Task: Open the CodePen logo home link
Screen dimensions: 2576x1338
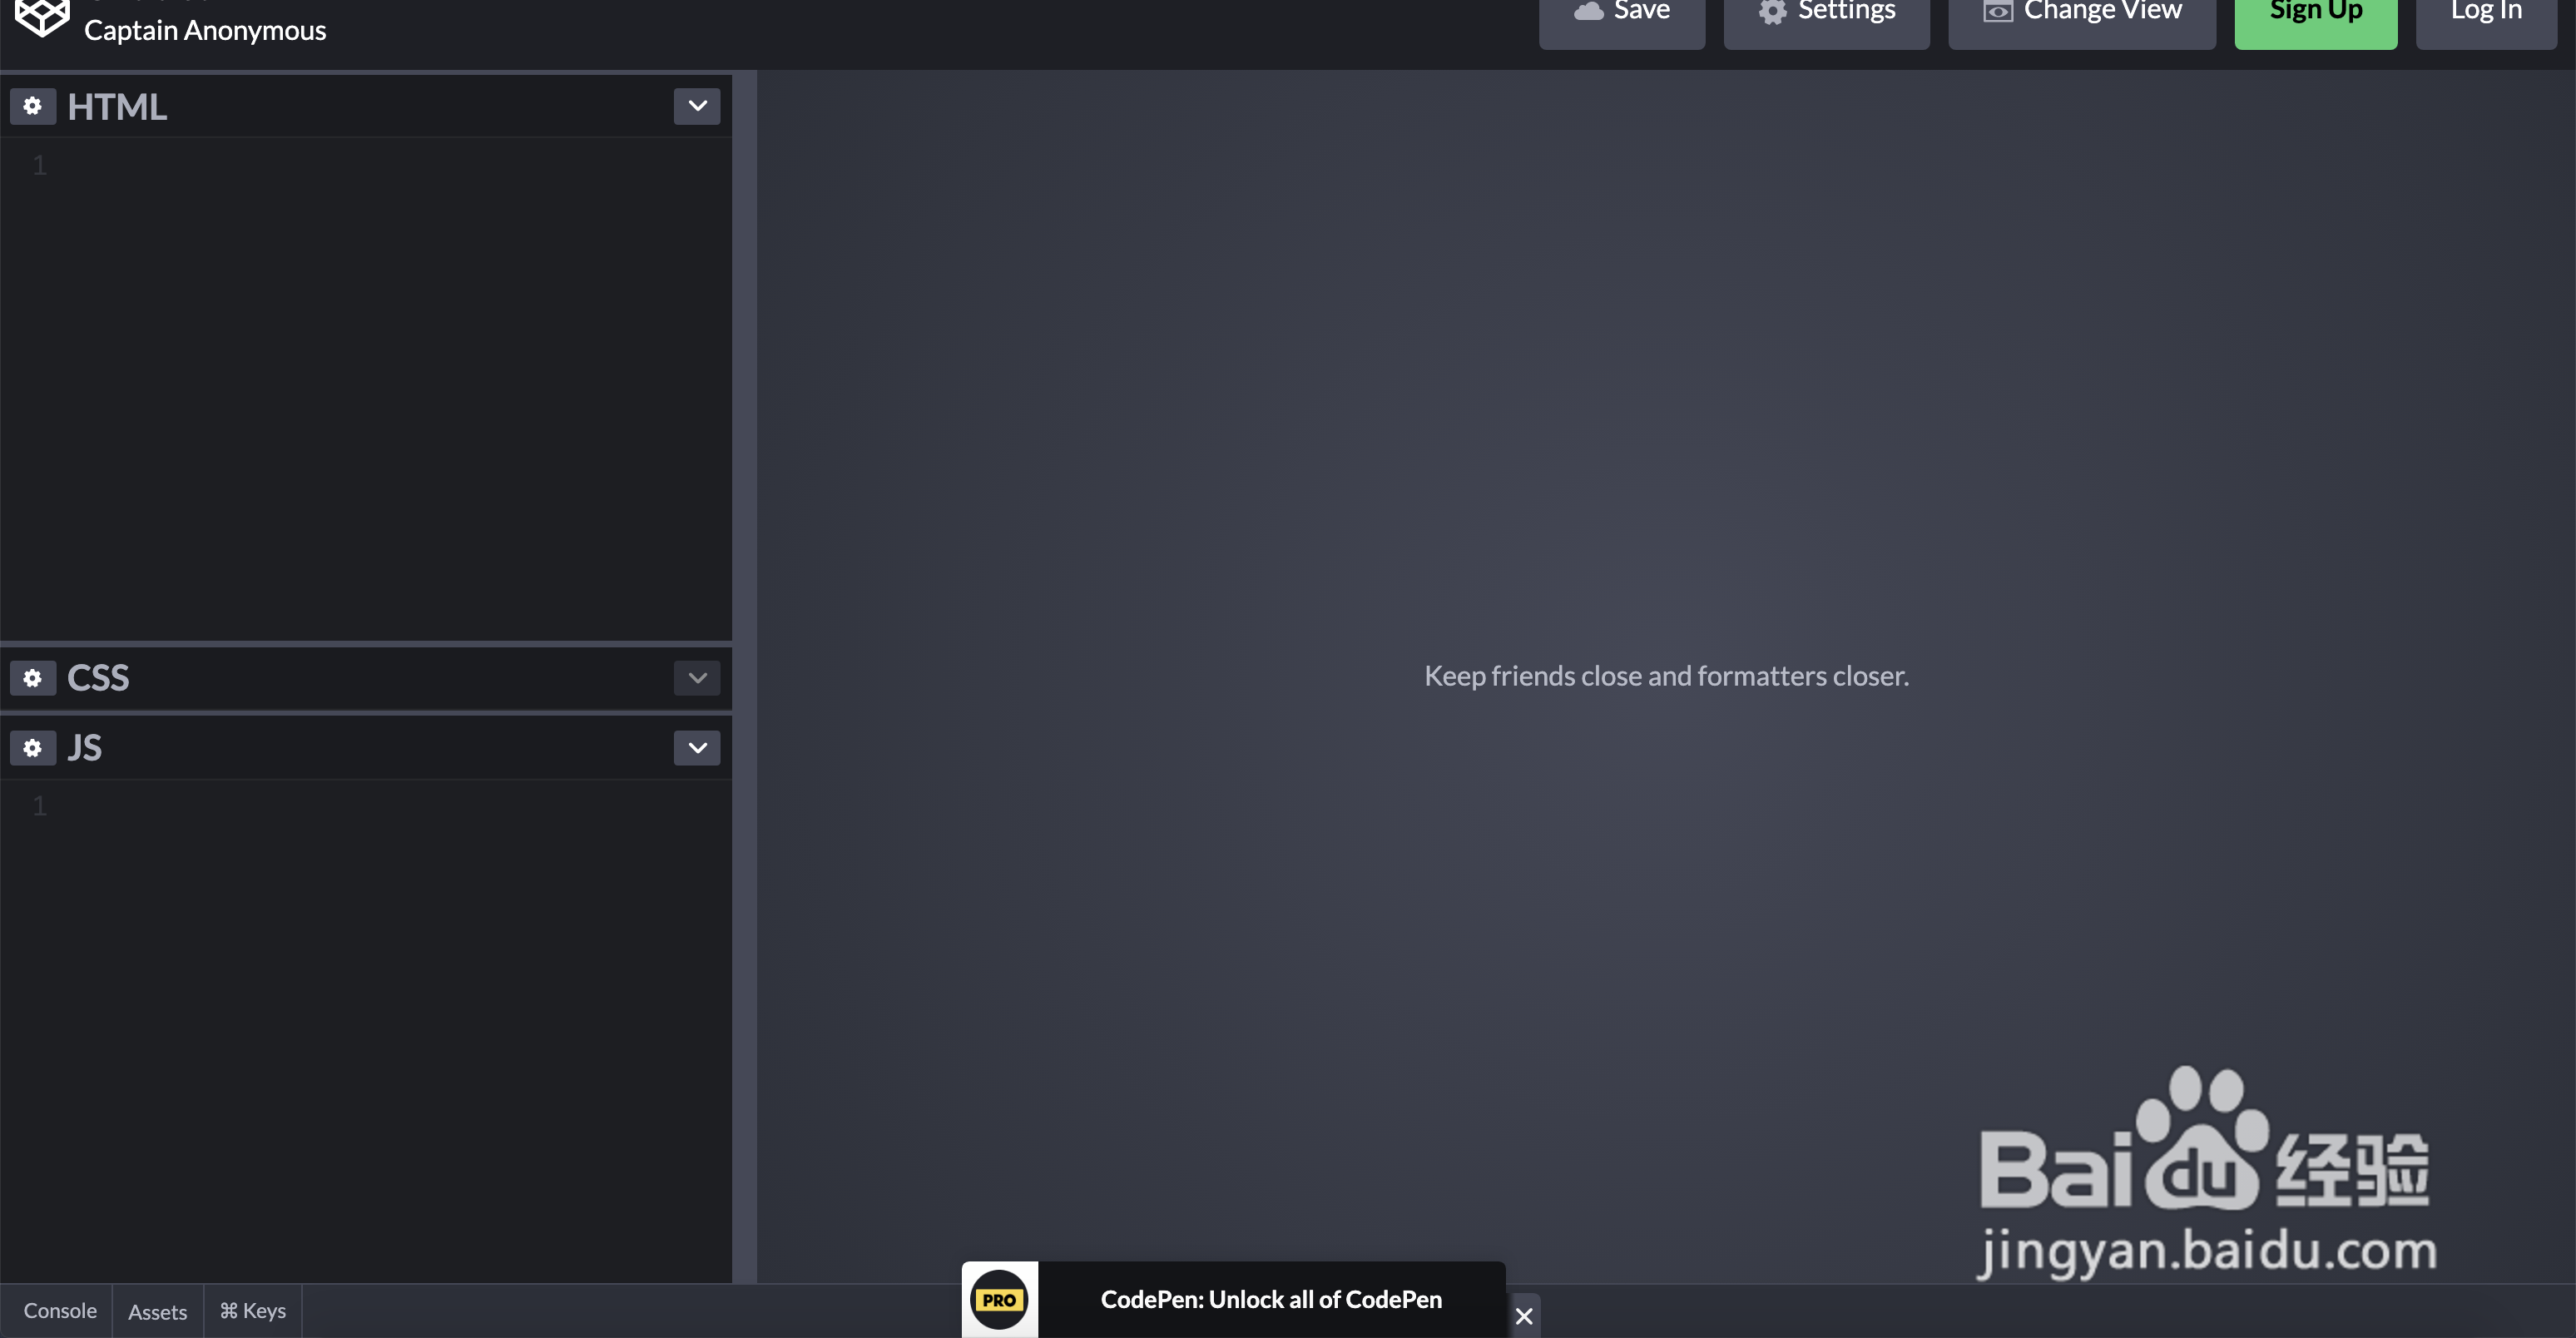Action: [x=42, y=17]
